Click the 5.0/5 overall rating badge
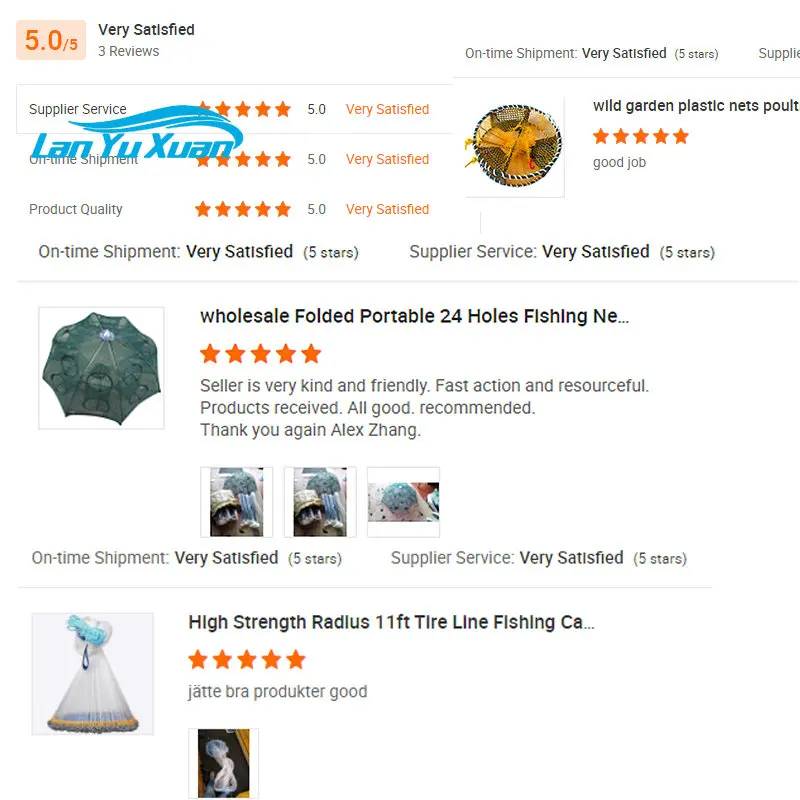This screenshot has width=800, height=800. coord(51,40)
